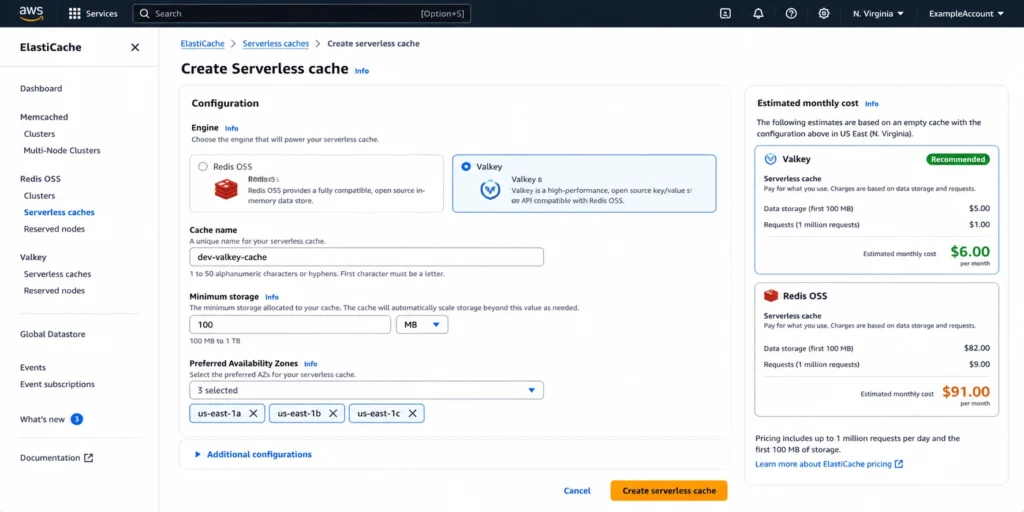Screen dimensions: 1024x512
Task: Open Valkey Serverless caches
Action: point(57,274)
